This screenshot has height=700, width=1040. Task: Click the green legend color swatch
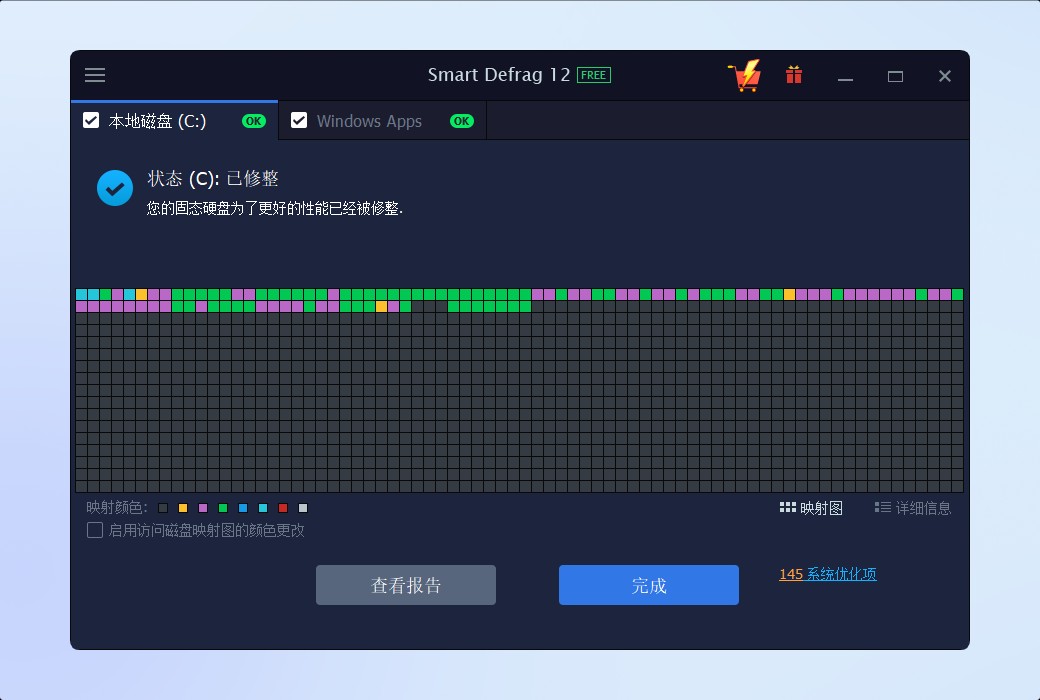223,508
